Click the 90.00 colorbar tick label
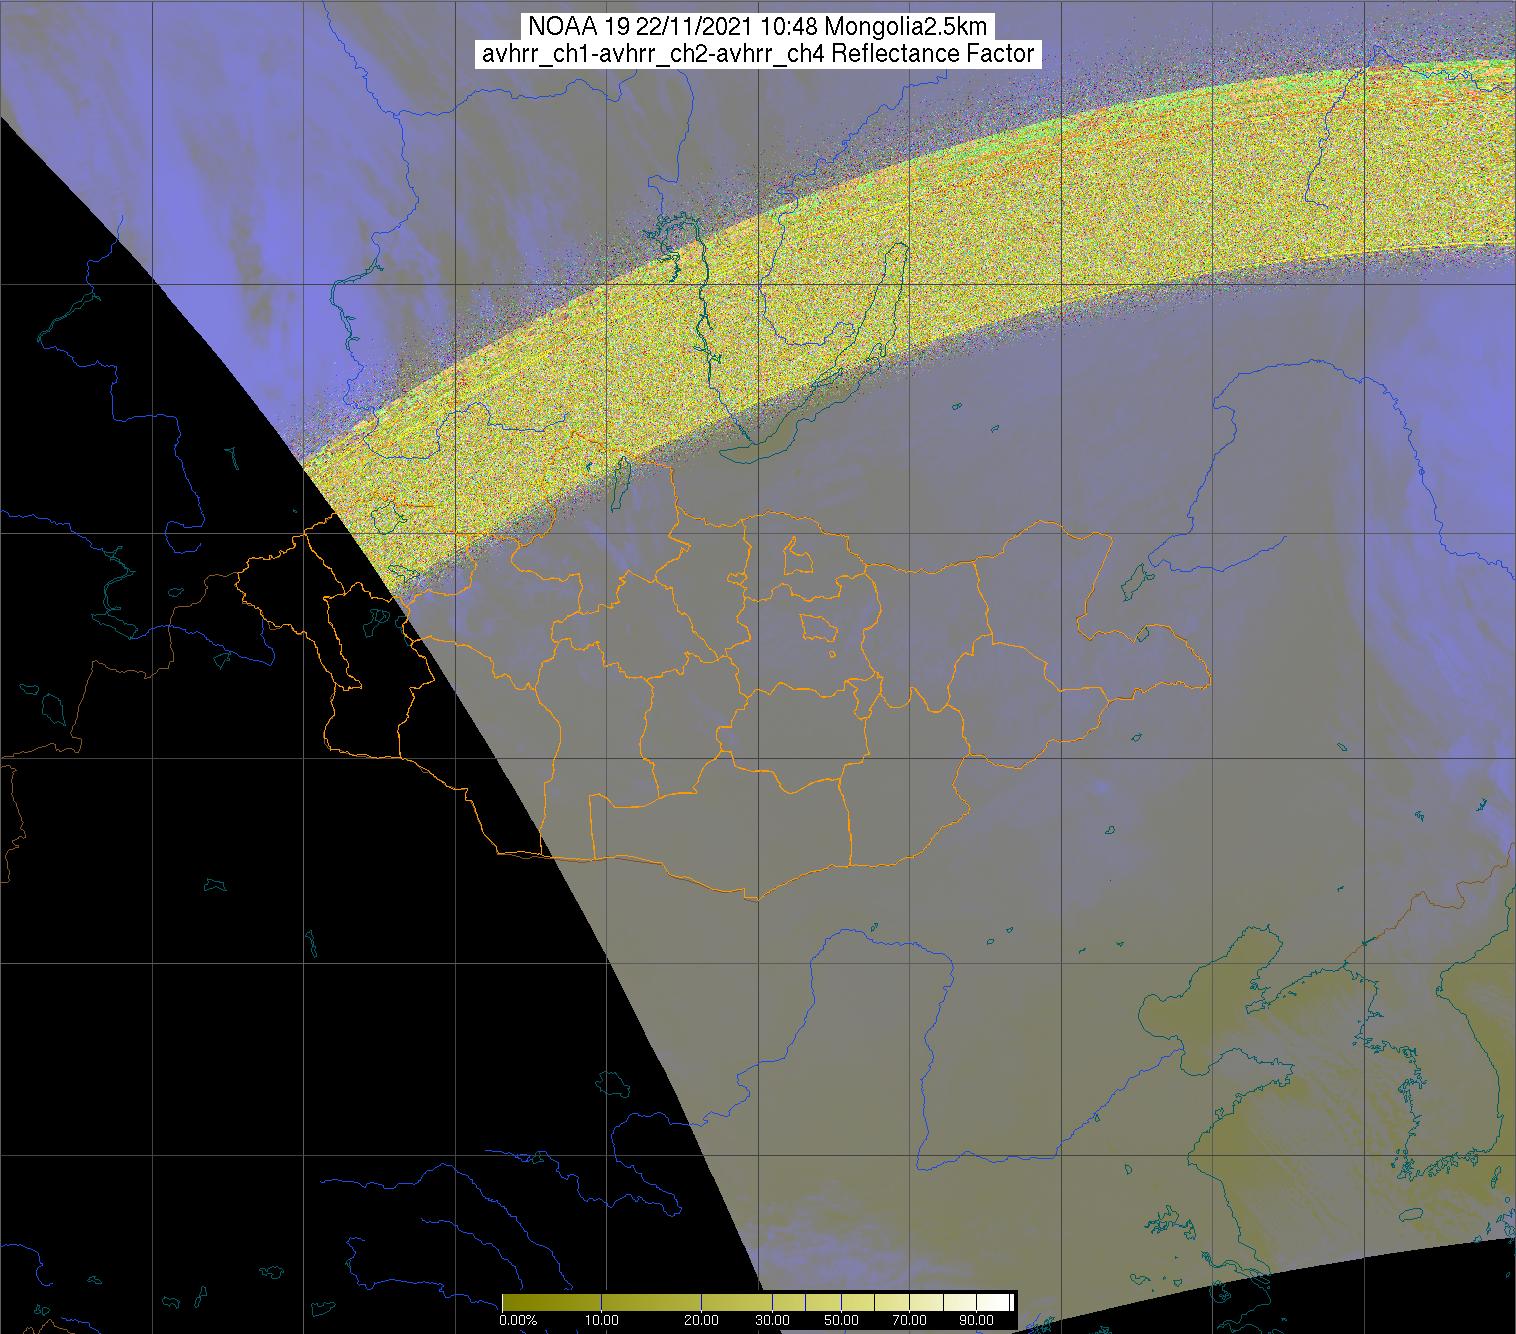The width and height of the screenshot is (1516, 1334). [x=974, y=1320]
